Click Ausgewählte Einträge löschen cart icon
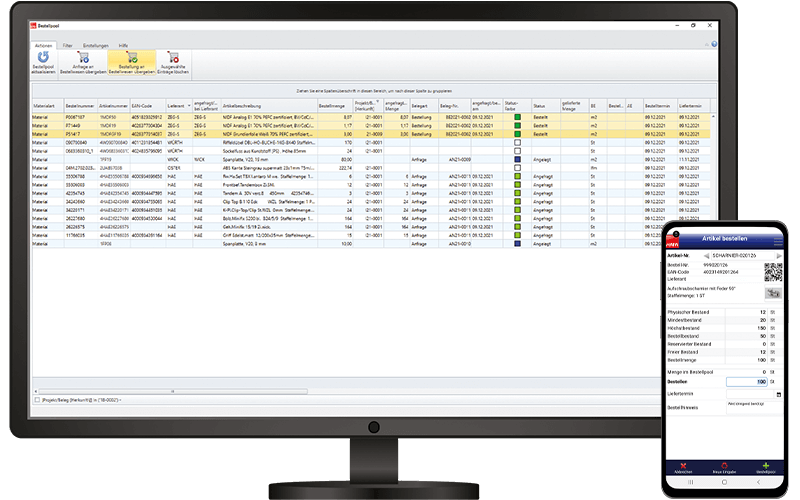The image size is (800, 500). (x=173, y=57)
